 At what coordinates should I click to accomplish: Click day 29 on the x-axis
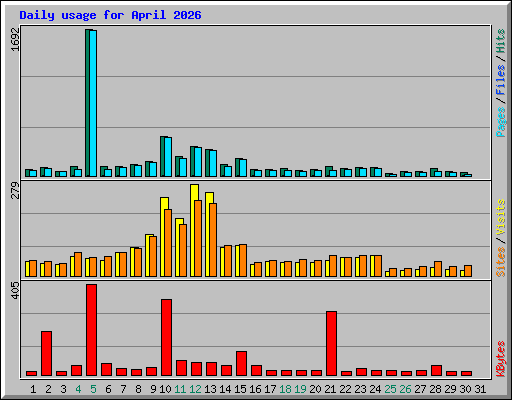pos(450,389)
